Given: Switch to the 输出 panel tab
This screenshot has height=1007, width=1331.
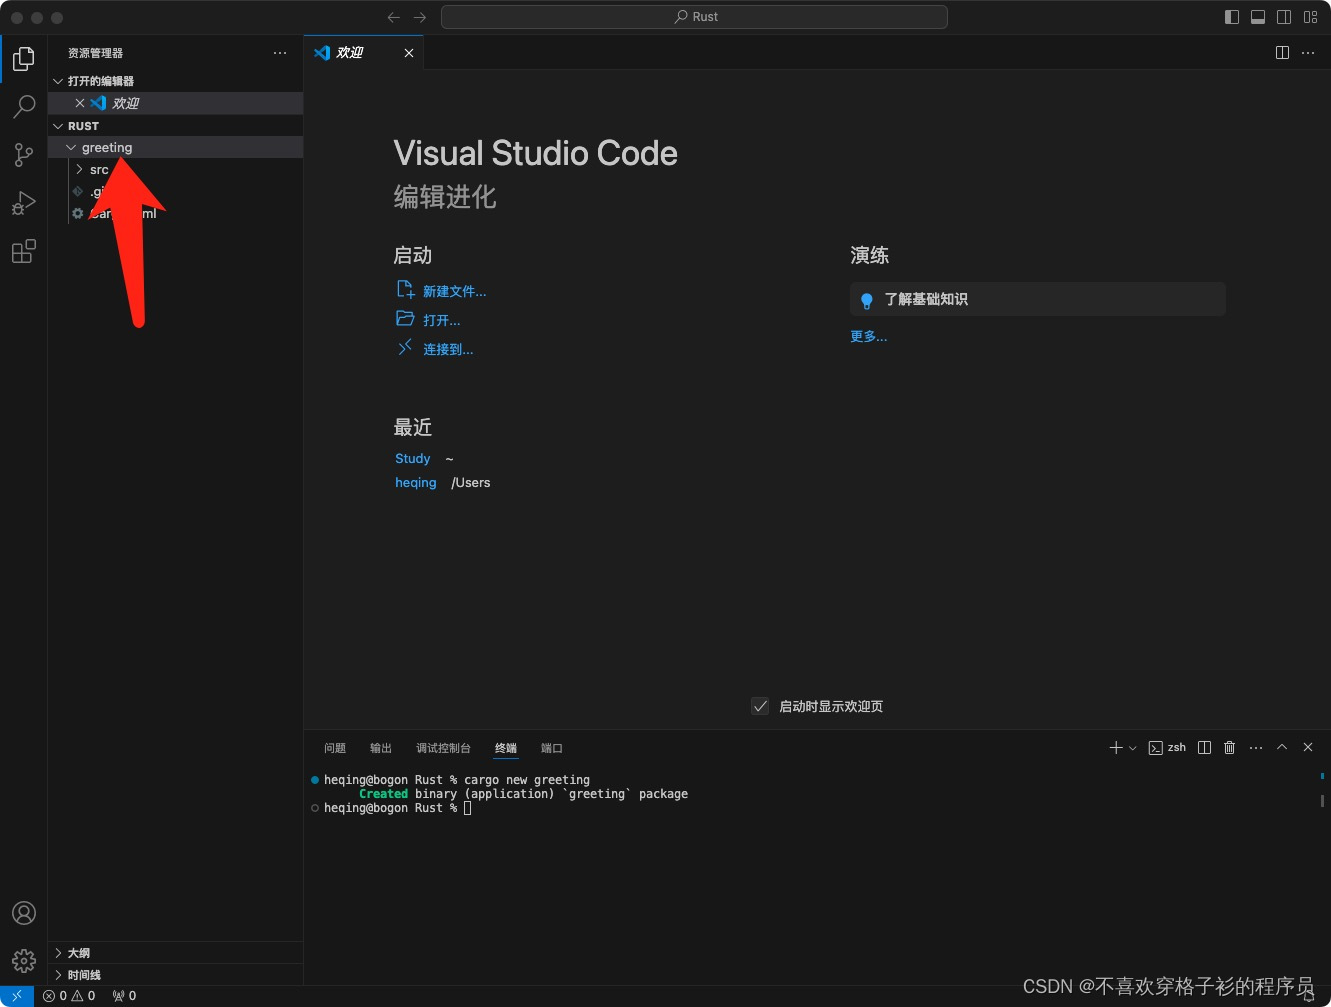Looking at the screenshot, I should pyautogui.click(x=381, y=748).
